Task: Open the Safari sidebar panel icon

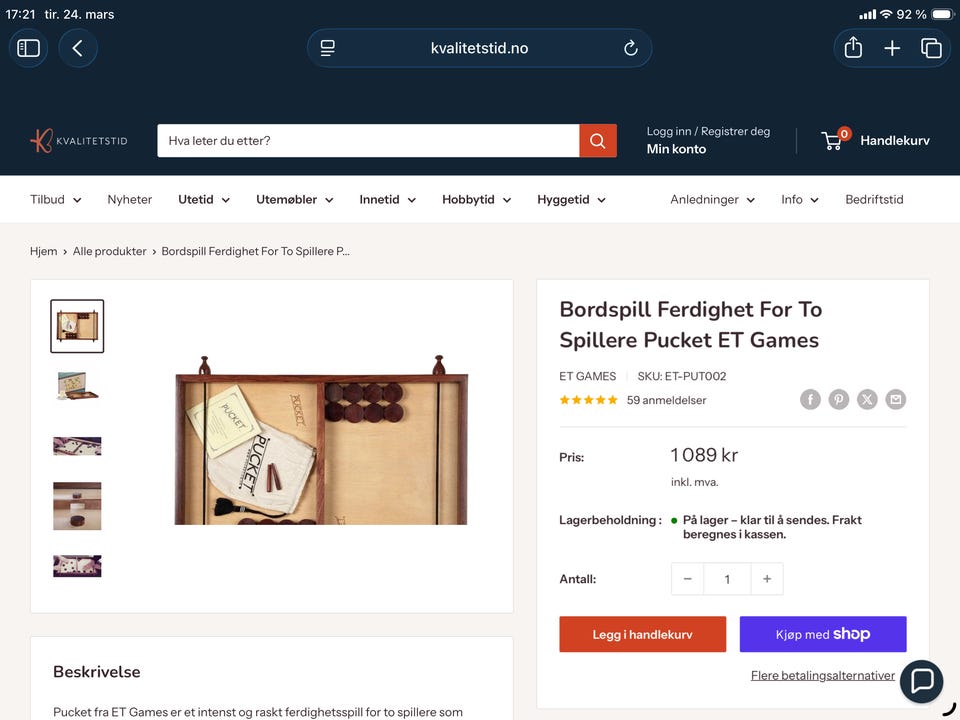Action: [x=28, y=48]
